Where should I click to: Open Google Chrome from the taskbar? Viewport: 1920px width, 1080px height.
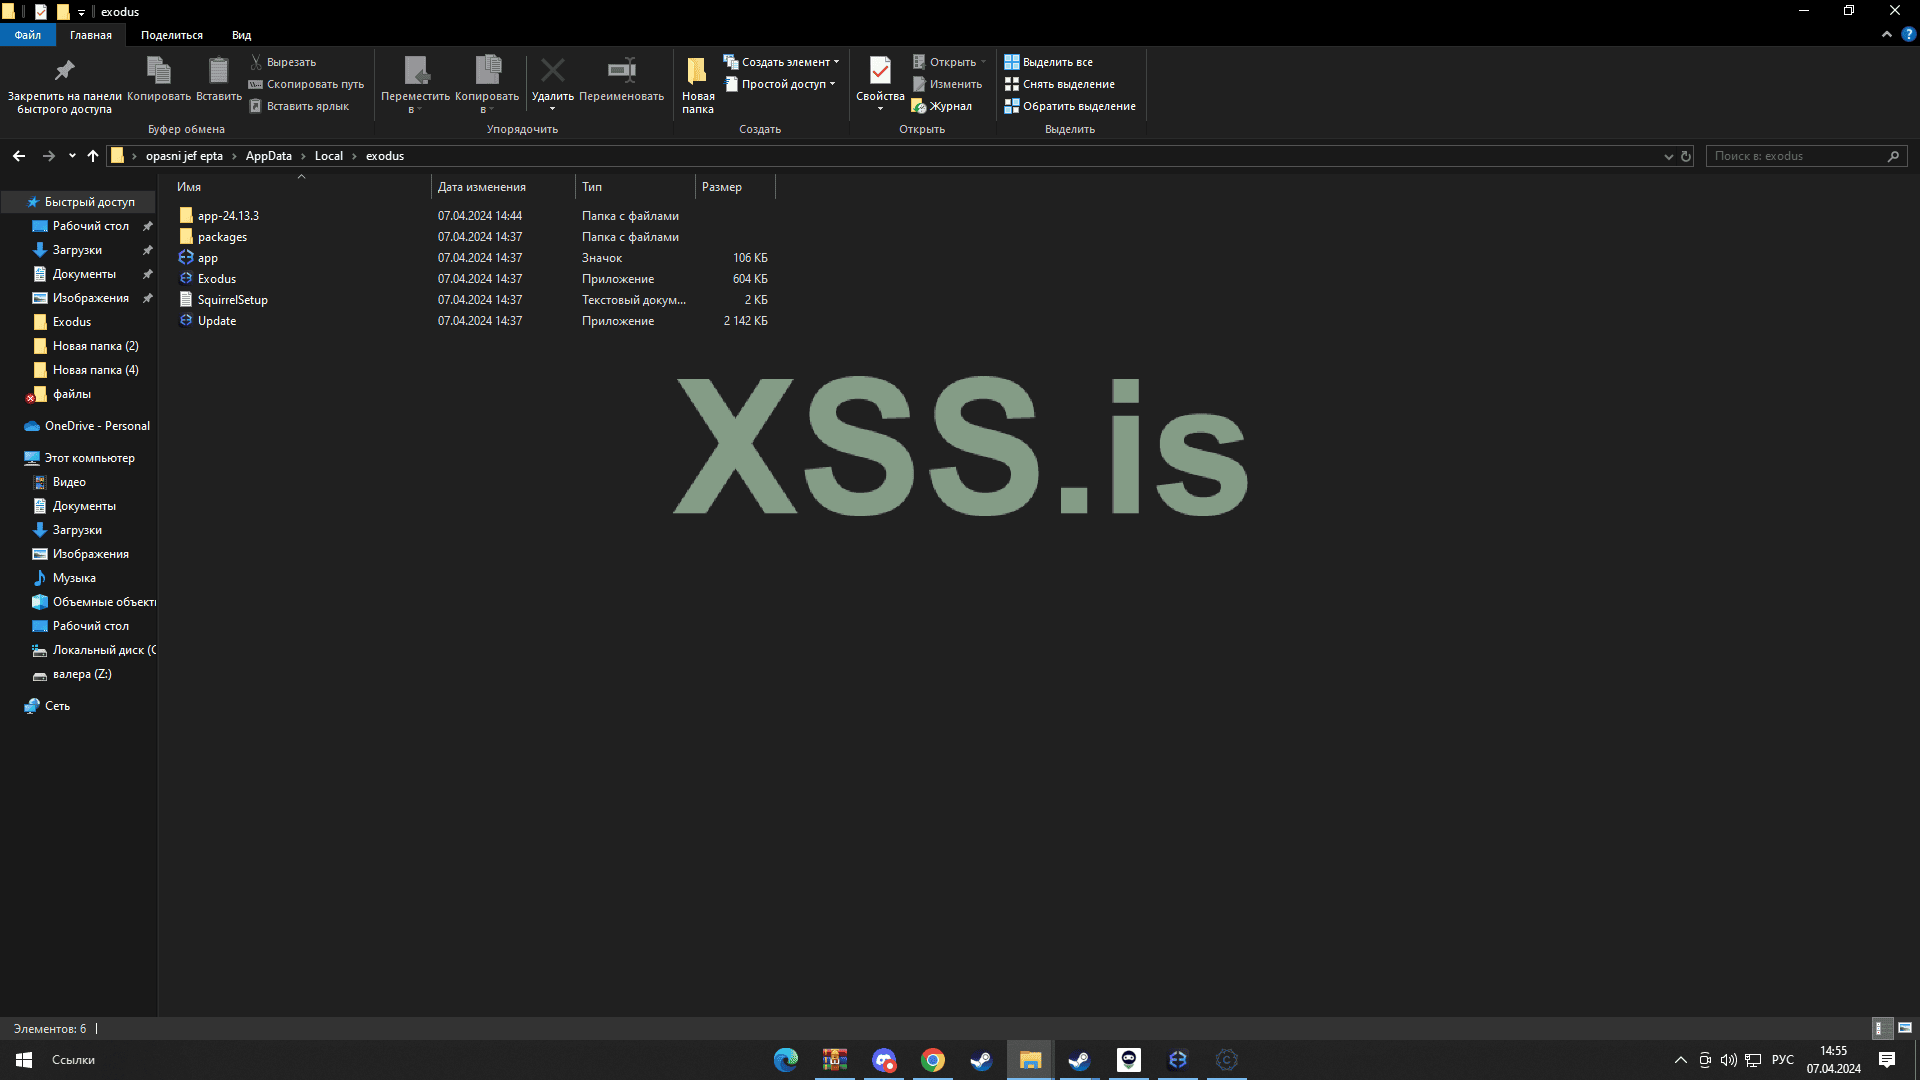pos(932,1060)
